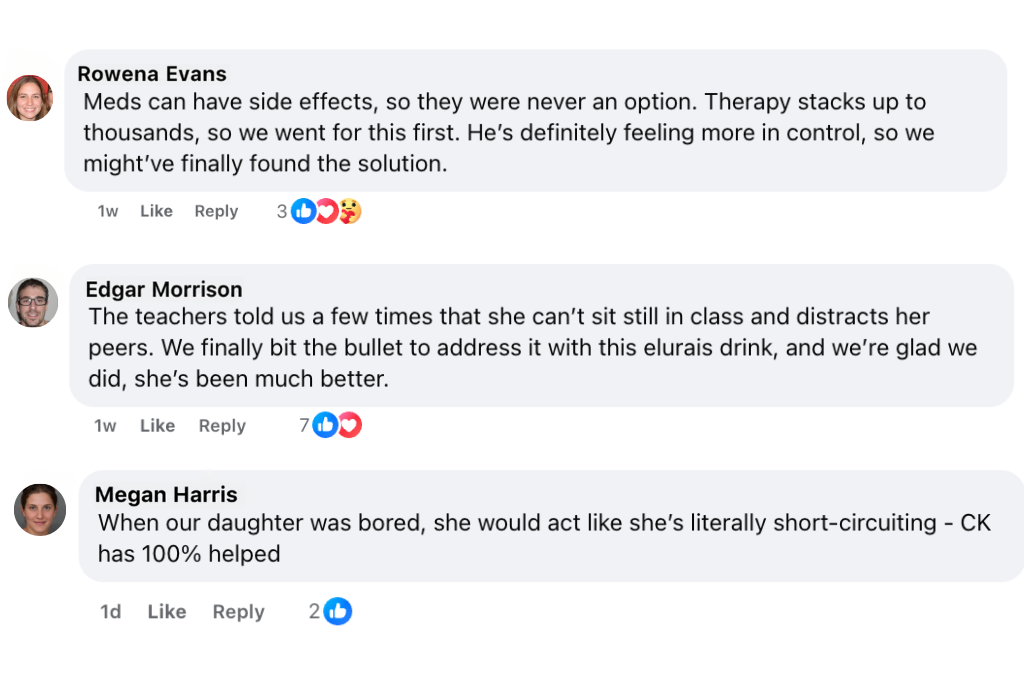
Task: Open the Edgar Morrison name link
Action: [x=164, y=290]
